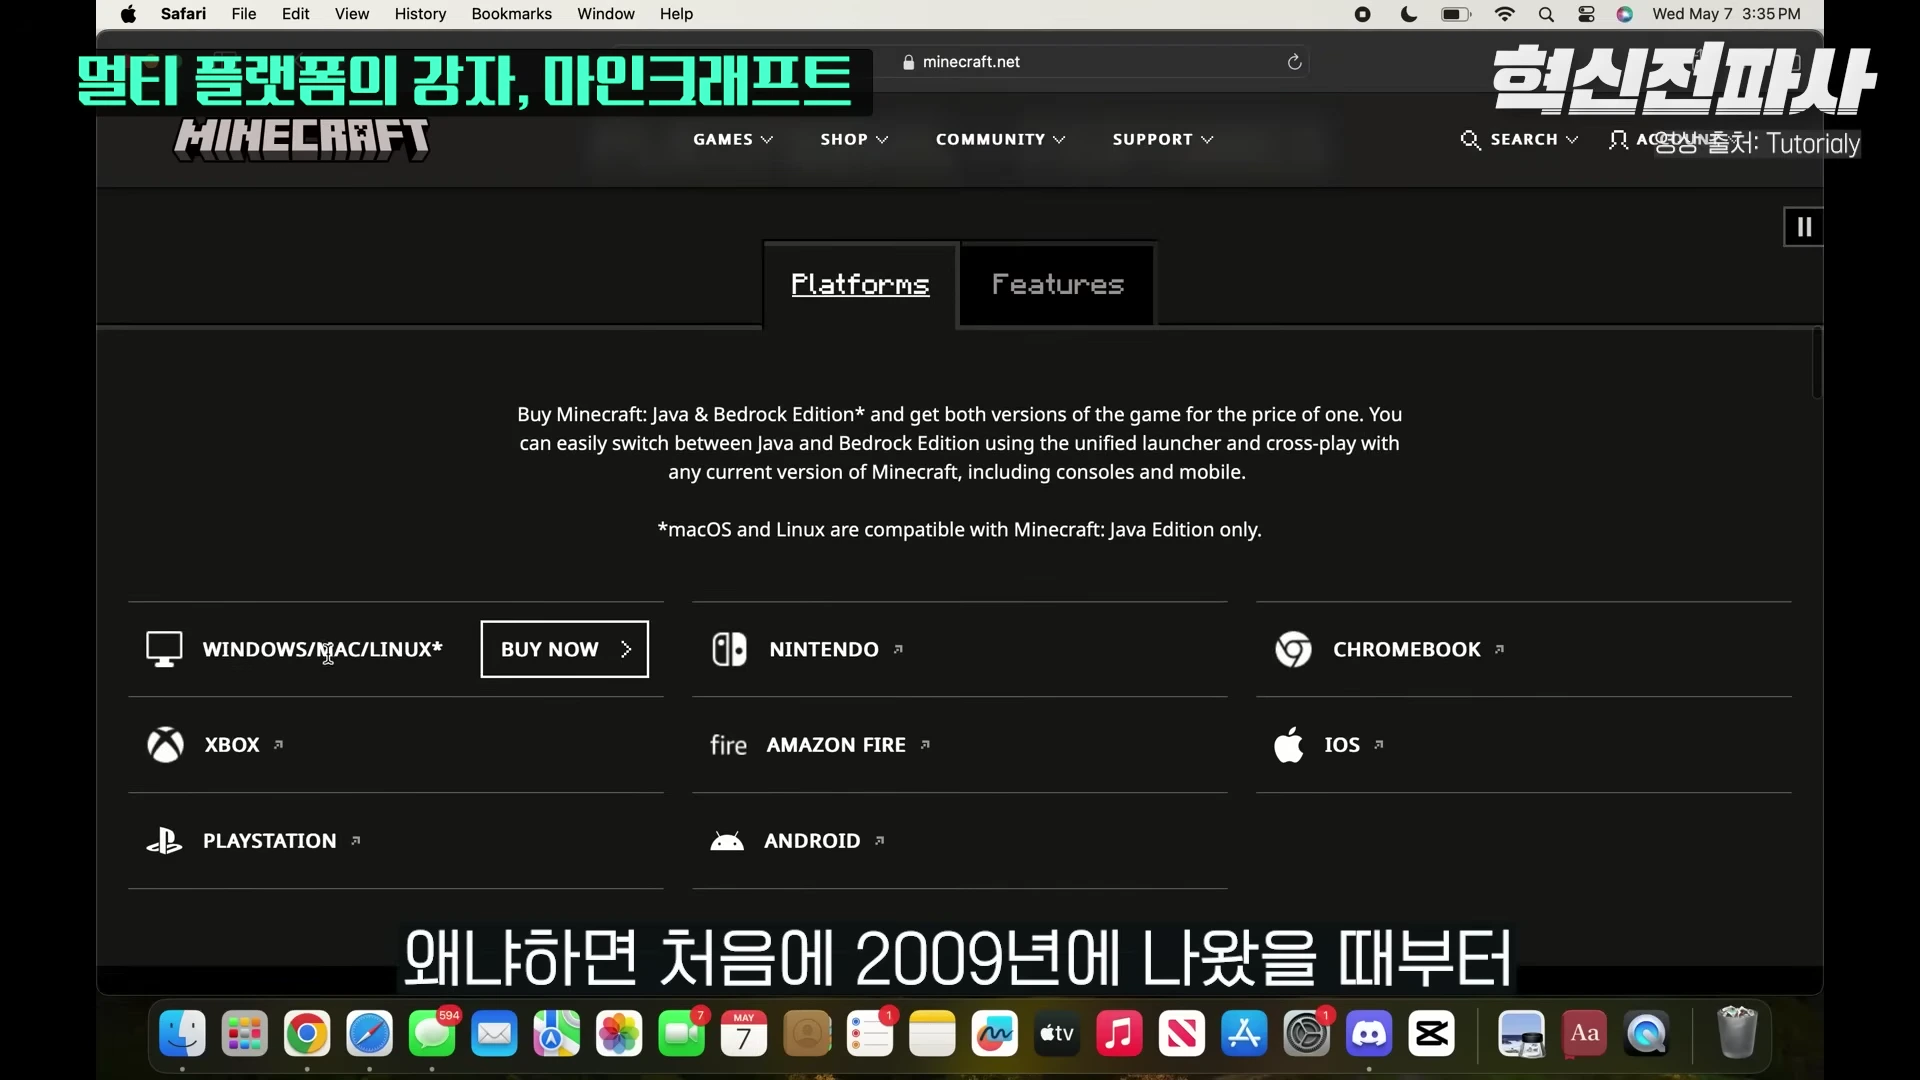Viewport: 1920px width, 1080px height.
Task: Open the Bookmarks menu
Action: [511, 14]
